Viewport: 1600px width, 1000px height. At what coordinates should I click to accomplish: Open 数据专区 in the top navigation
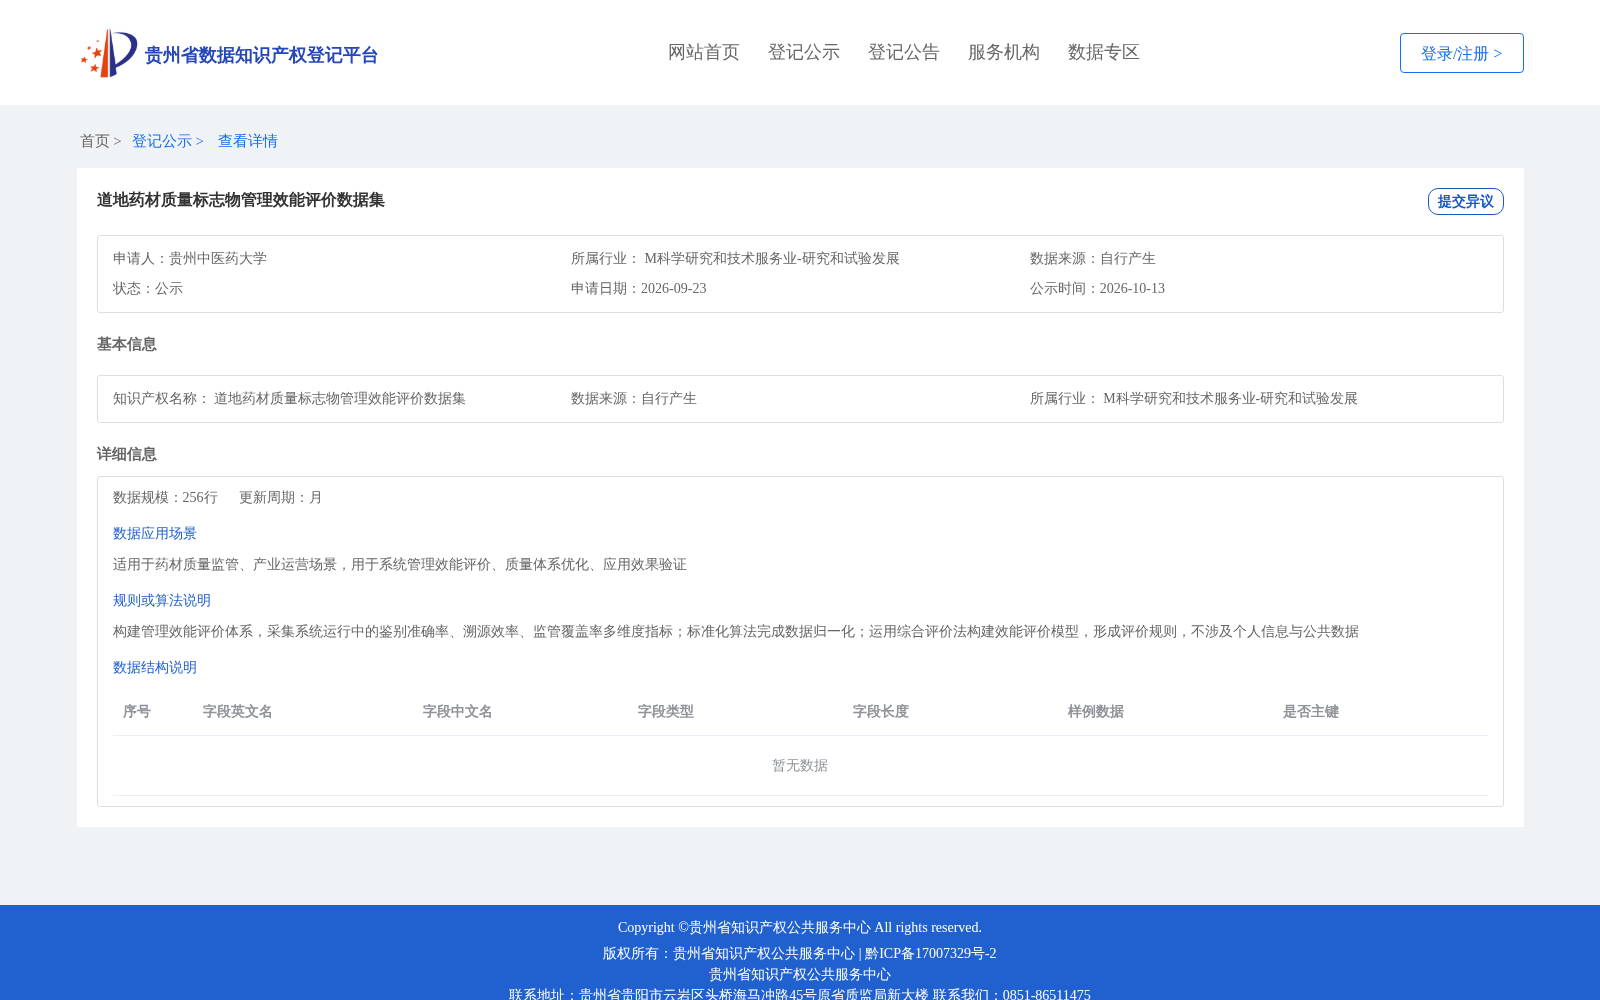(1104, 52)
